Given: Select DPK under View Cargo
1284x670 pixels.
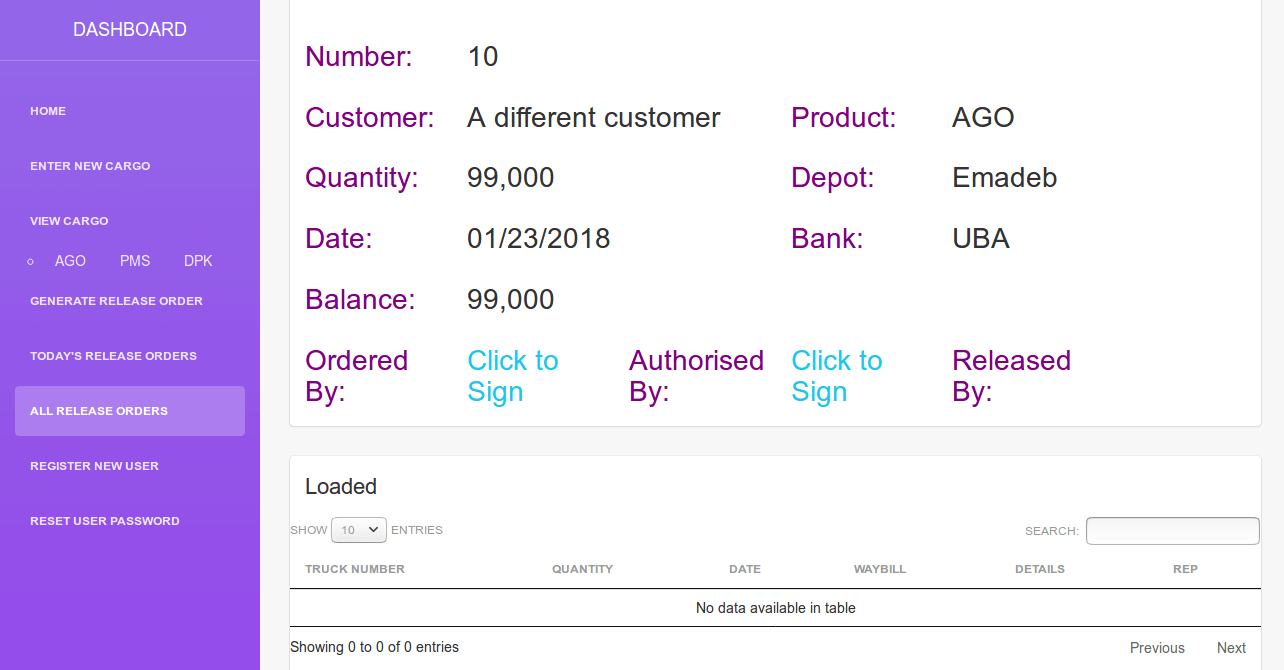Looking at the screenshot, I should (198, 261).
